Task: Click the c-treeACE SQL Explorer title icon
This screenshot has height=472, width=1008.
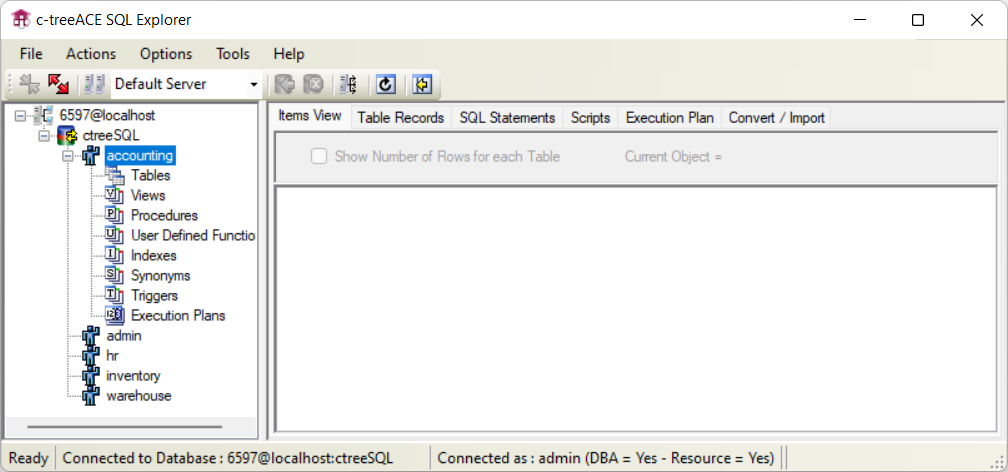Action: tap(21, 19)
